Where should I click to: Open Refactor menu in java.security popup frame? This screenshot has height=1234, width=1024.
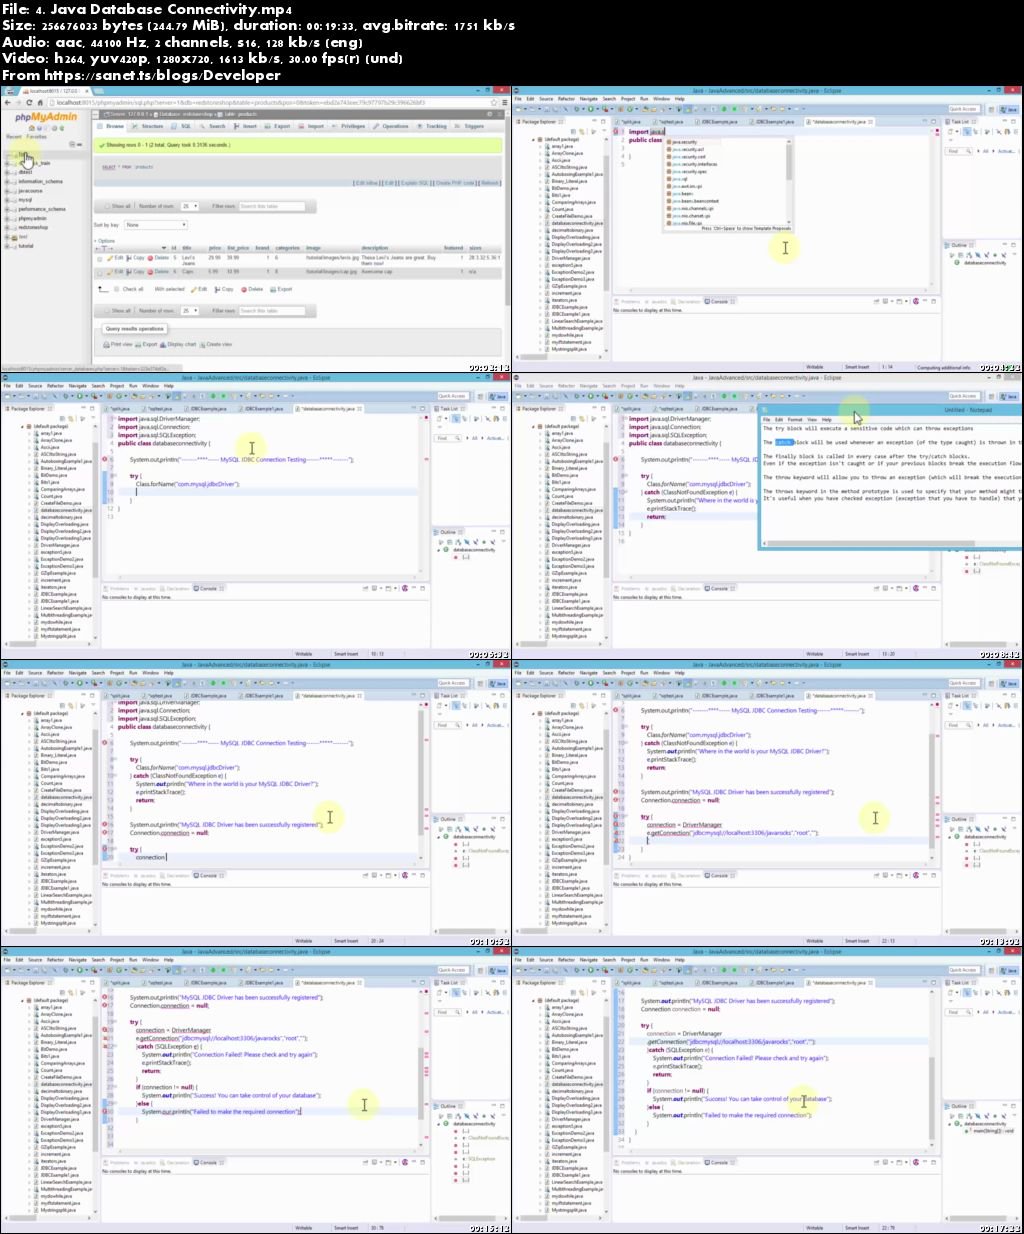click(566, 99)
